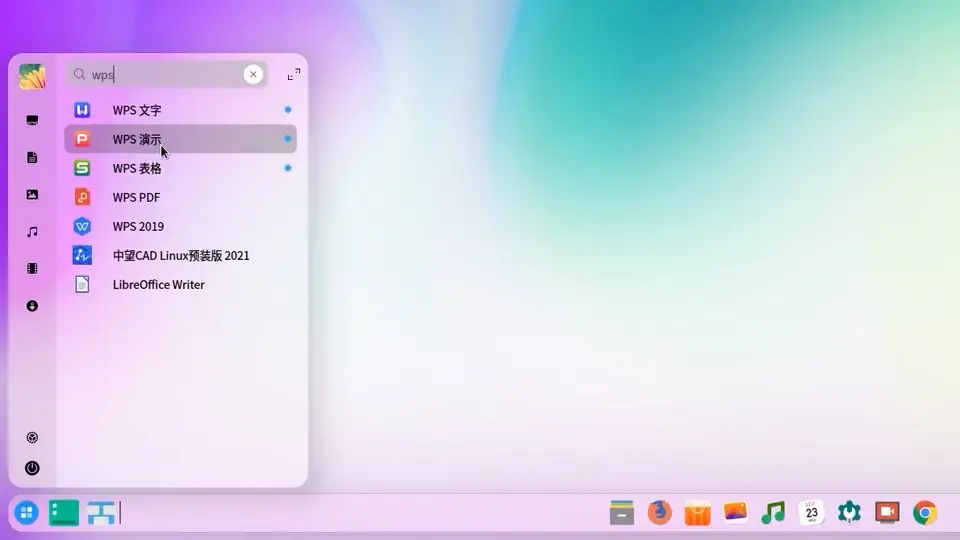This screenshot has width=960, height=540.
Task: Launch Google Chrome from the dock
Action: coord(925,512)
